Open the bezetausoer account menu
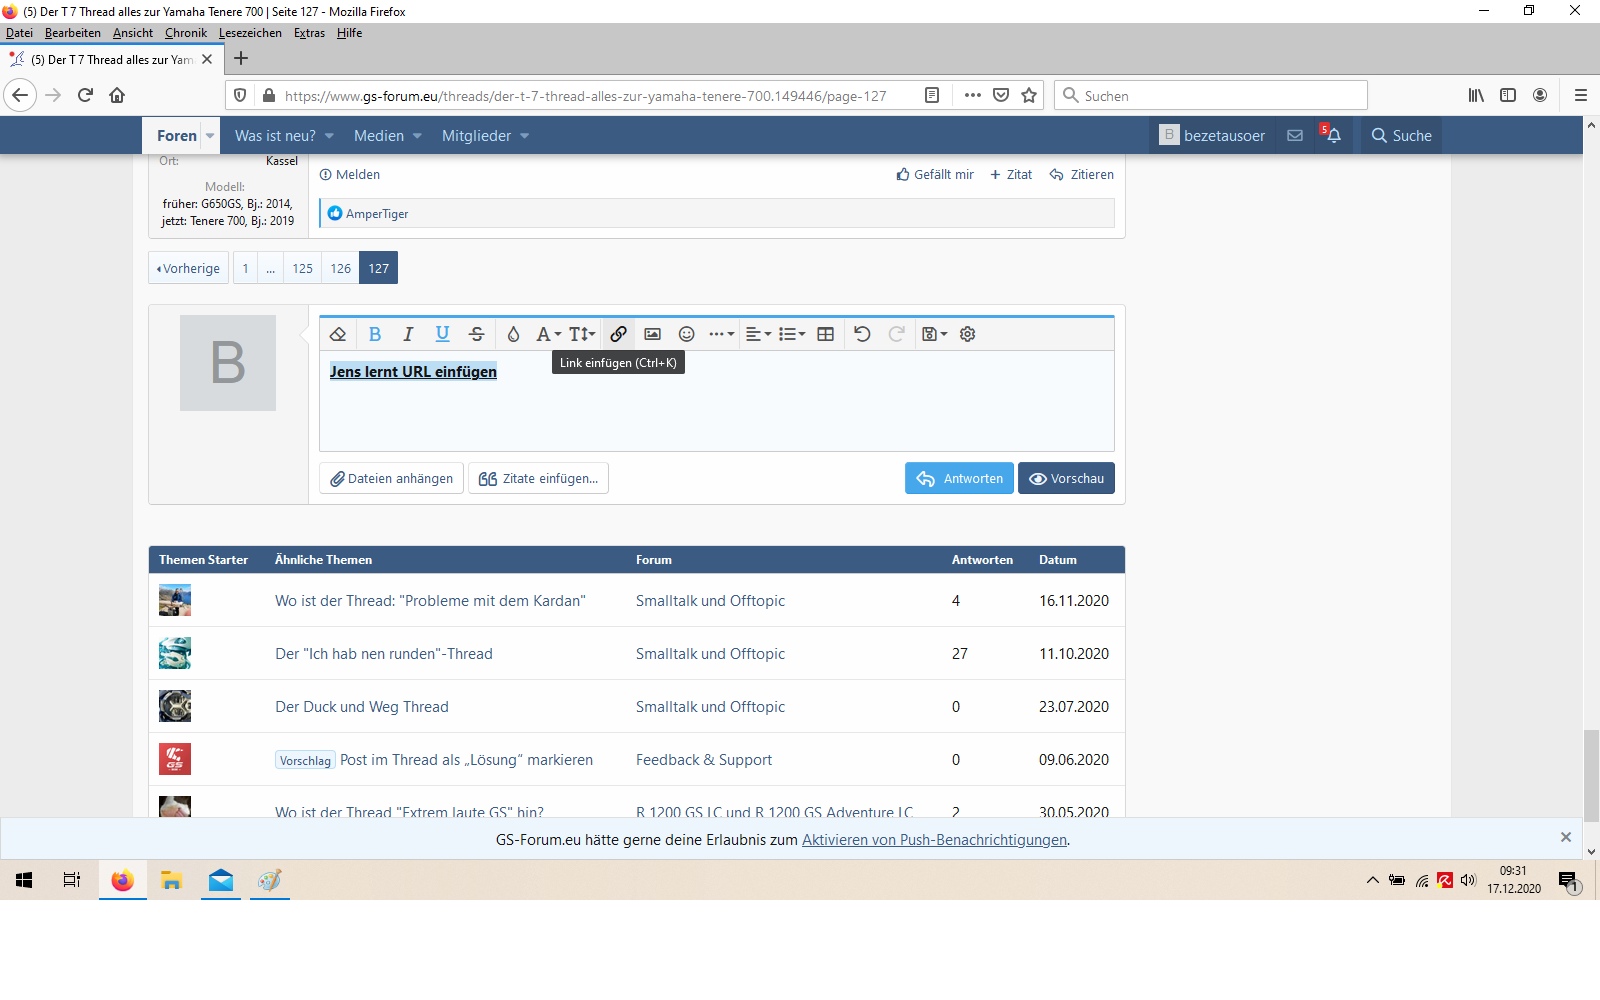Screen dimensions: 1600x1000 1212,136
